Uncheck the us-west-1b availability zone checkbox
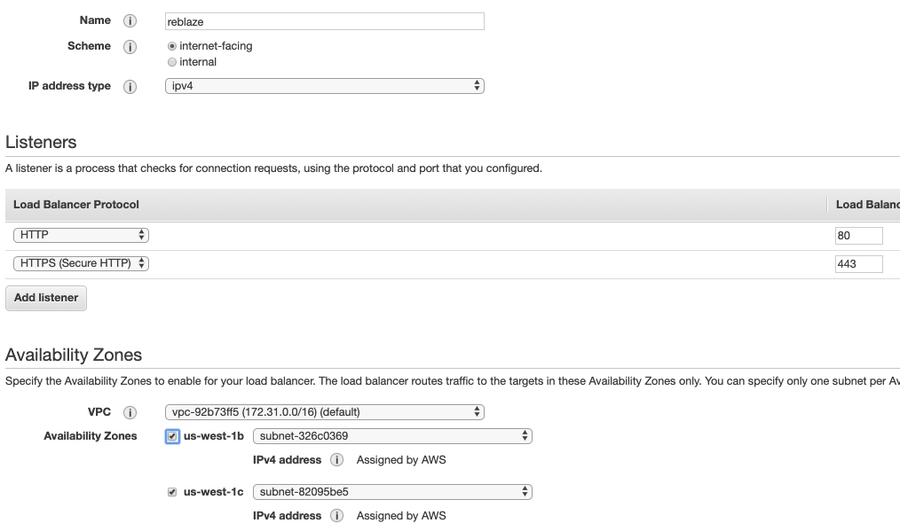Screen dimensions: 900x531 click(x=173, y=436)
